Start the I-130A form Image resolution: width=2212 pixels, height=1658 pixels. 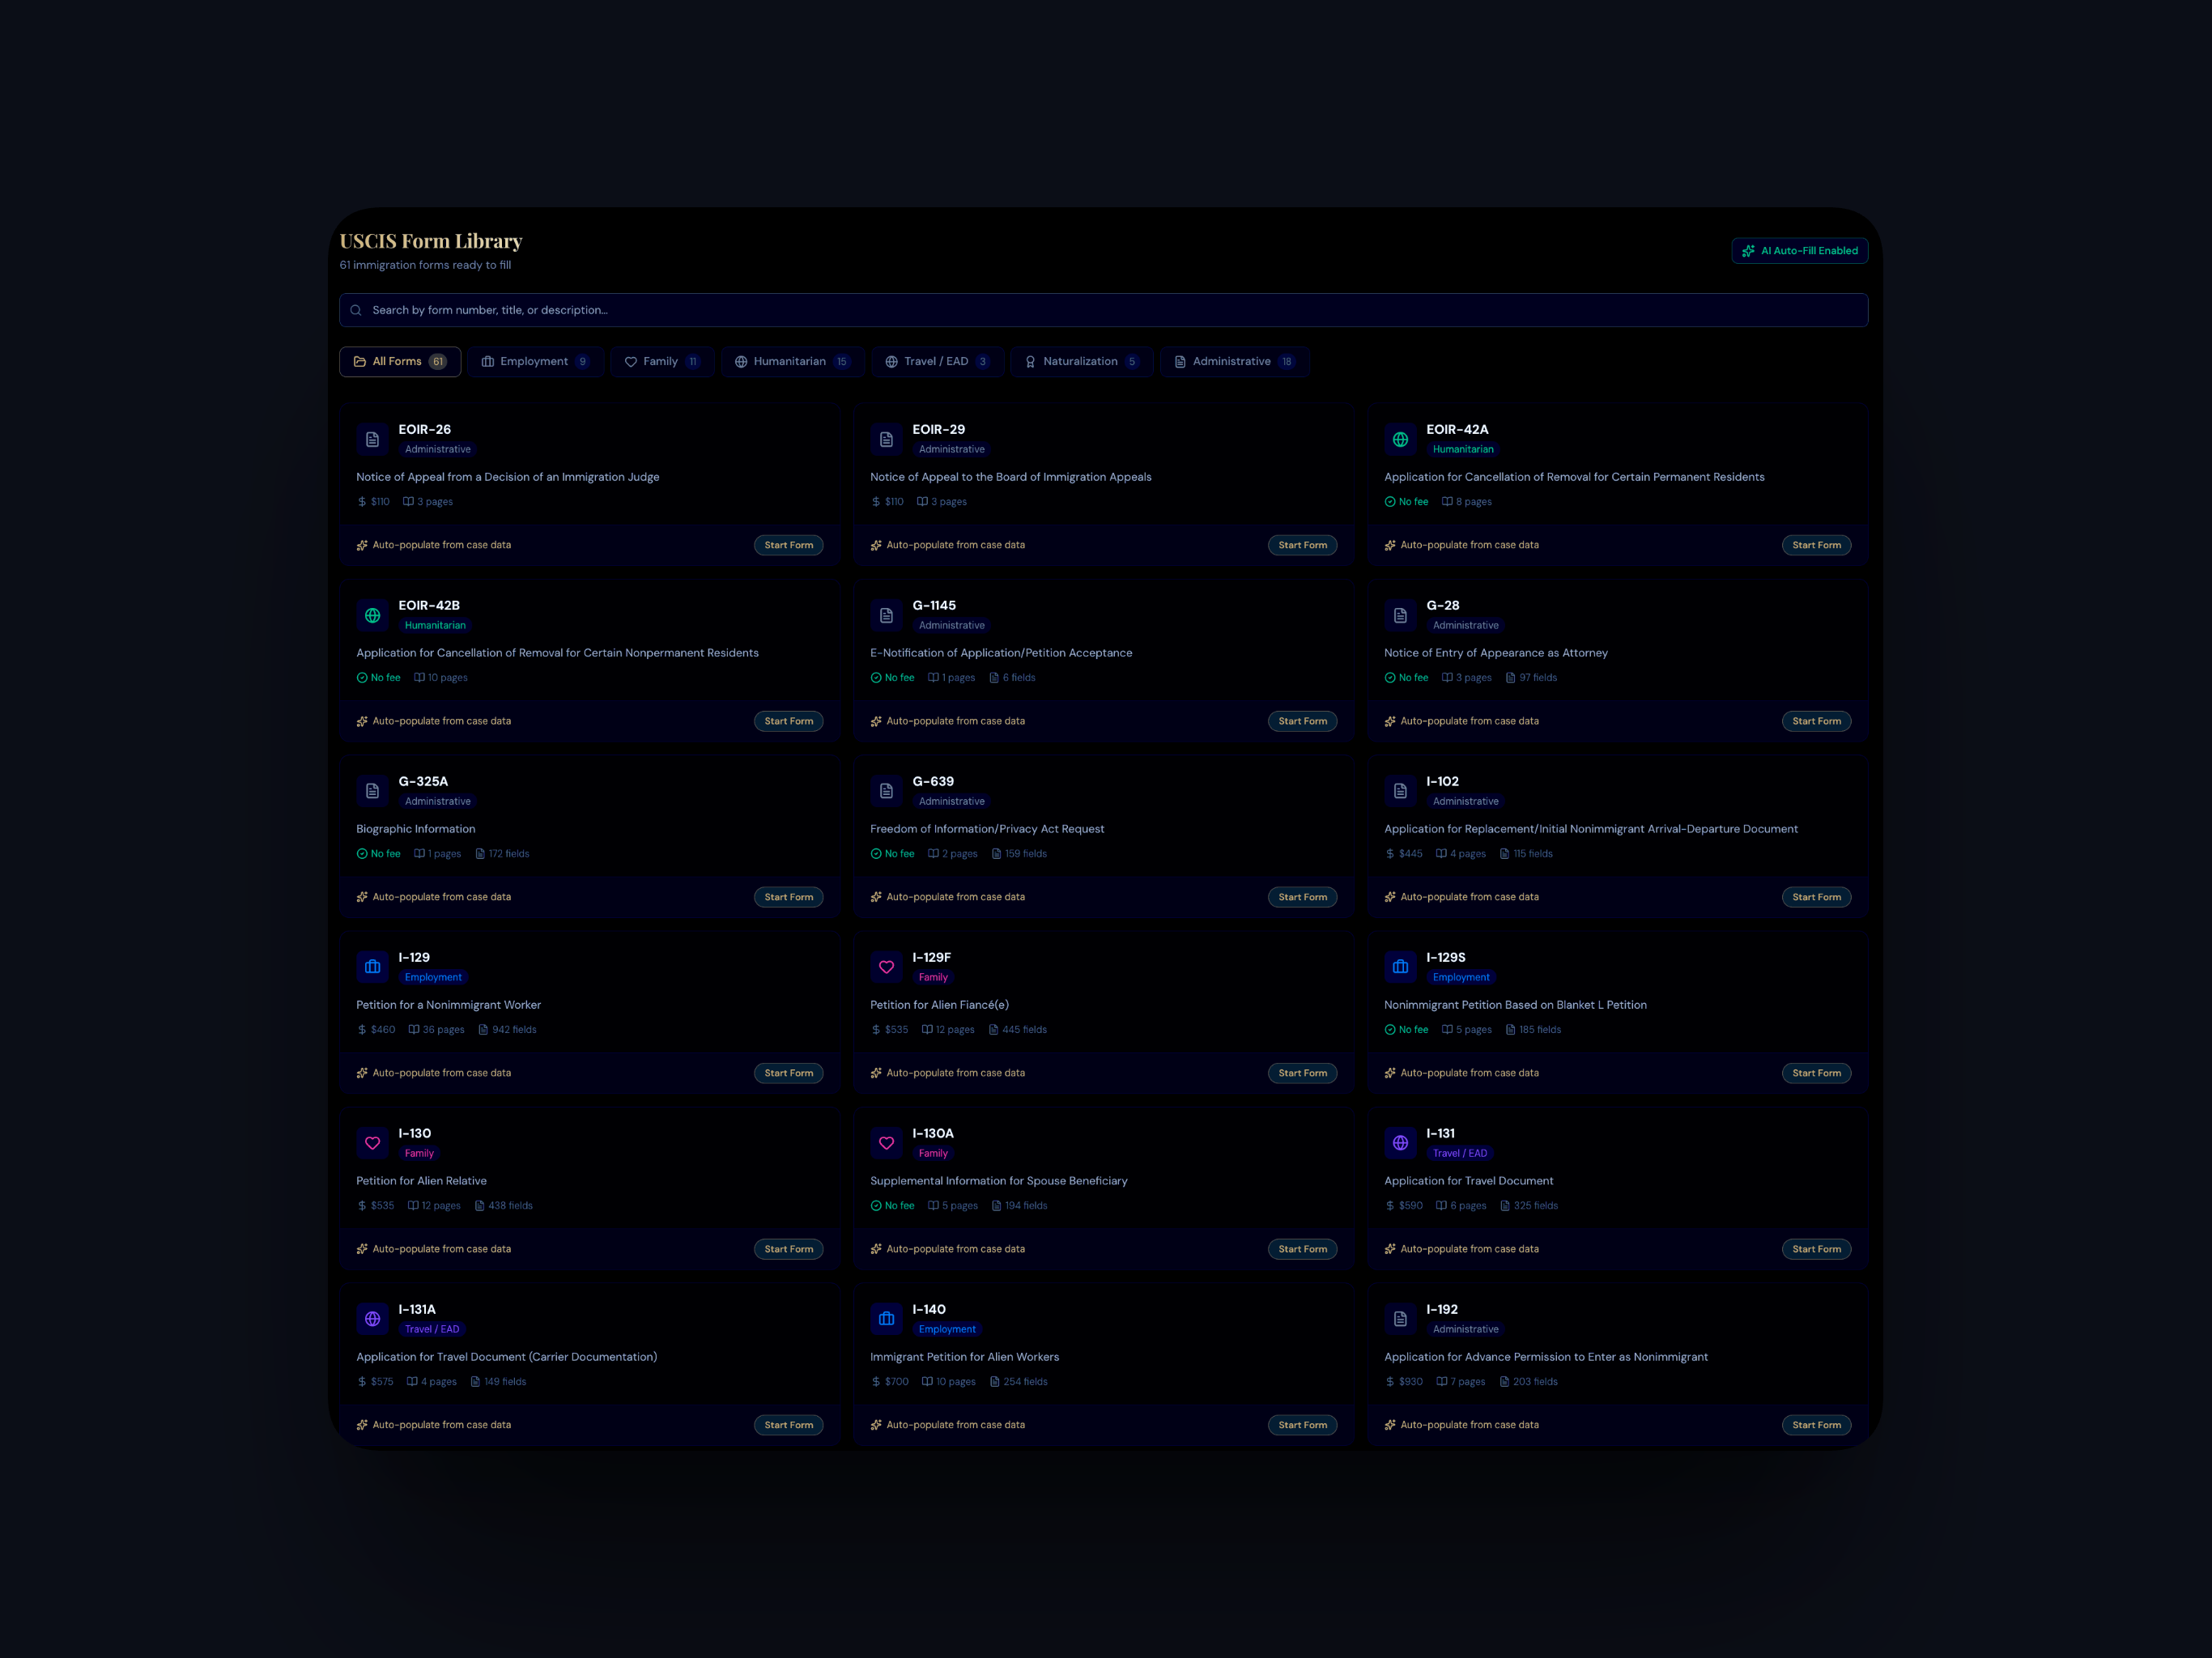click(1303, 1249)
